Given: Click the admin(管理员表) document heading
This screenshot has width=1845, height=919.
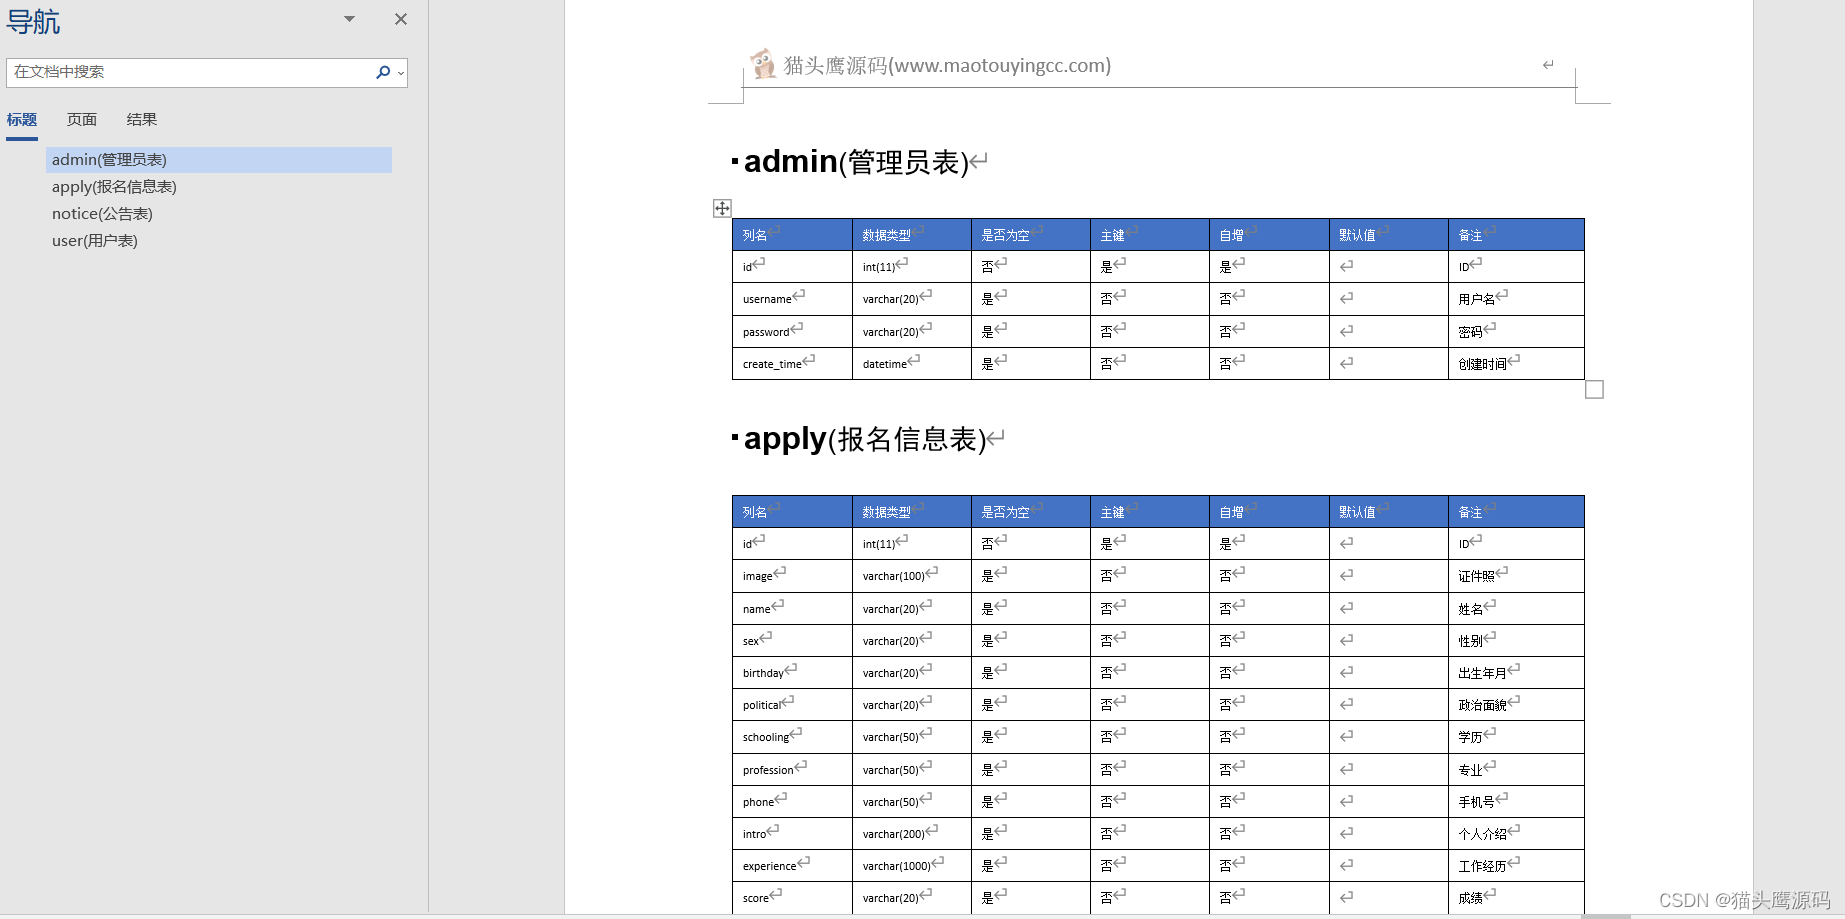Looking at the screenshot, I should [x=856, y=162].
